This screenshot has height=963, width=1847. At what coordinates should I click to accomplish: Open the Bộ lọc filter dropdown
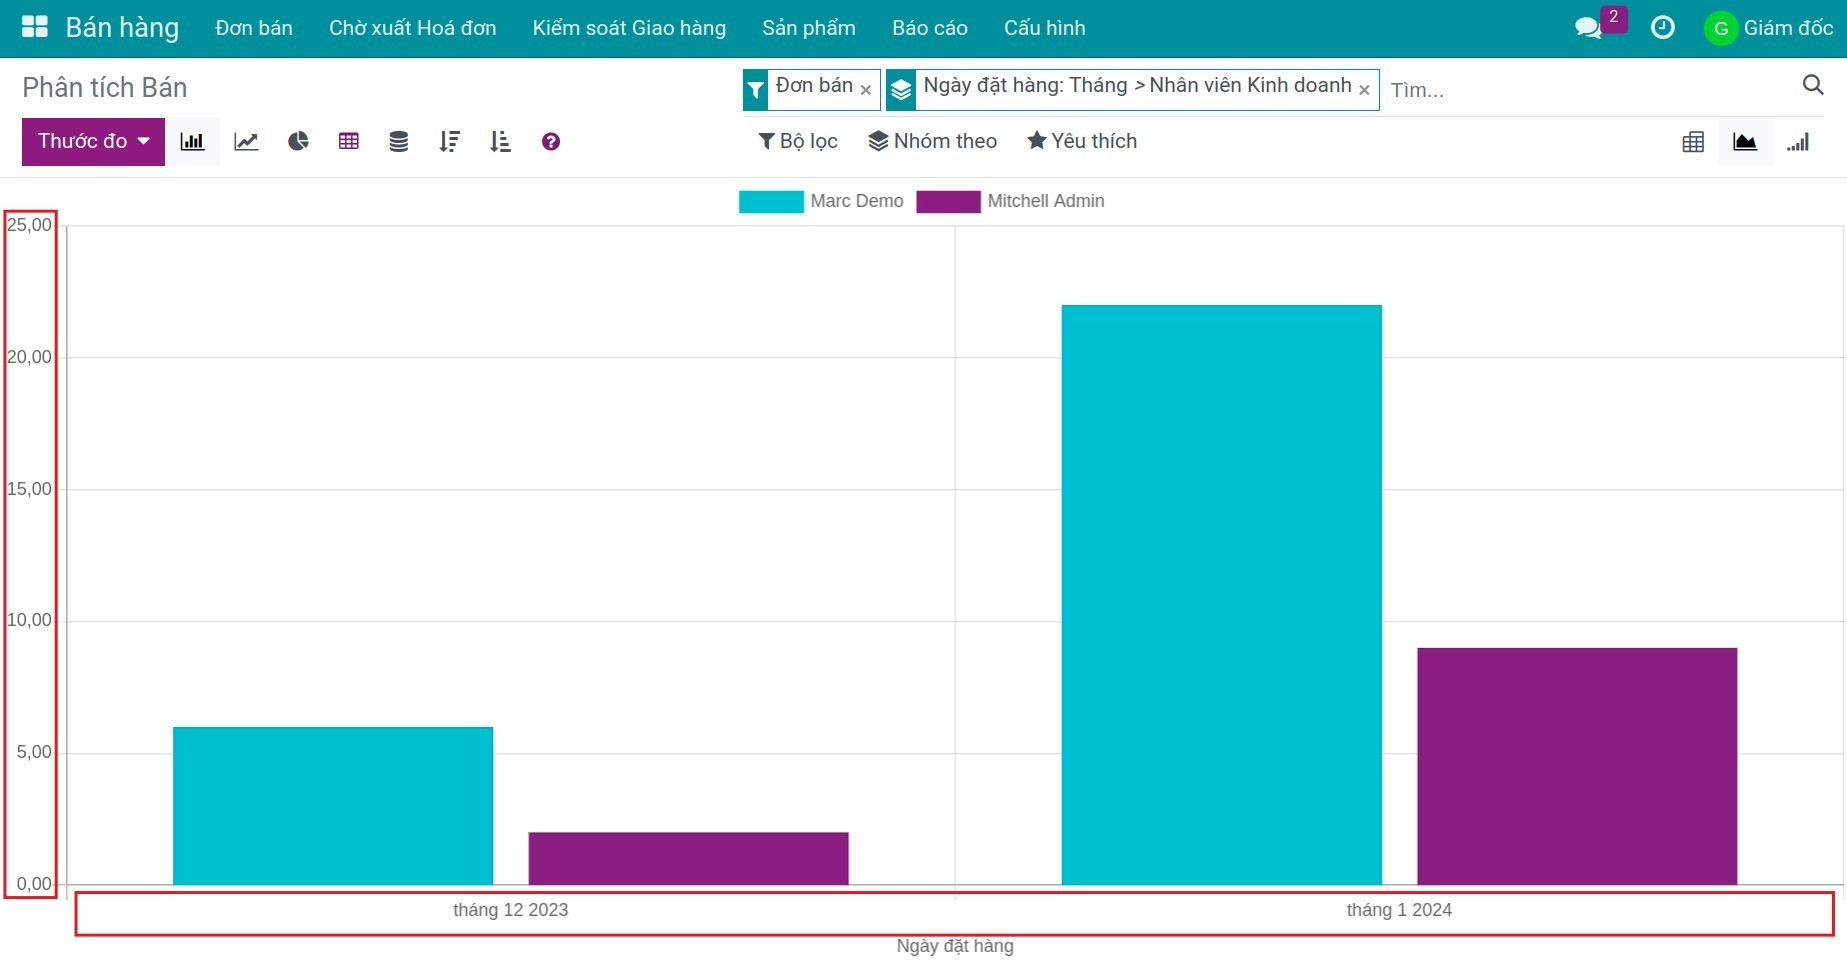798,141
